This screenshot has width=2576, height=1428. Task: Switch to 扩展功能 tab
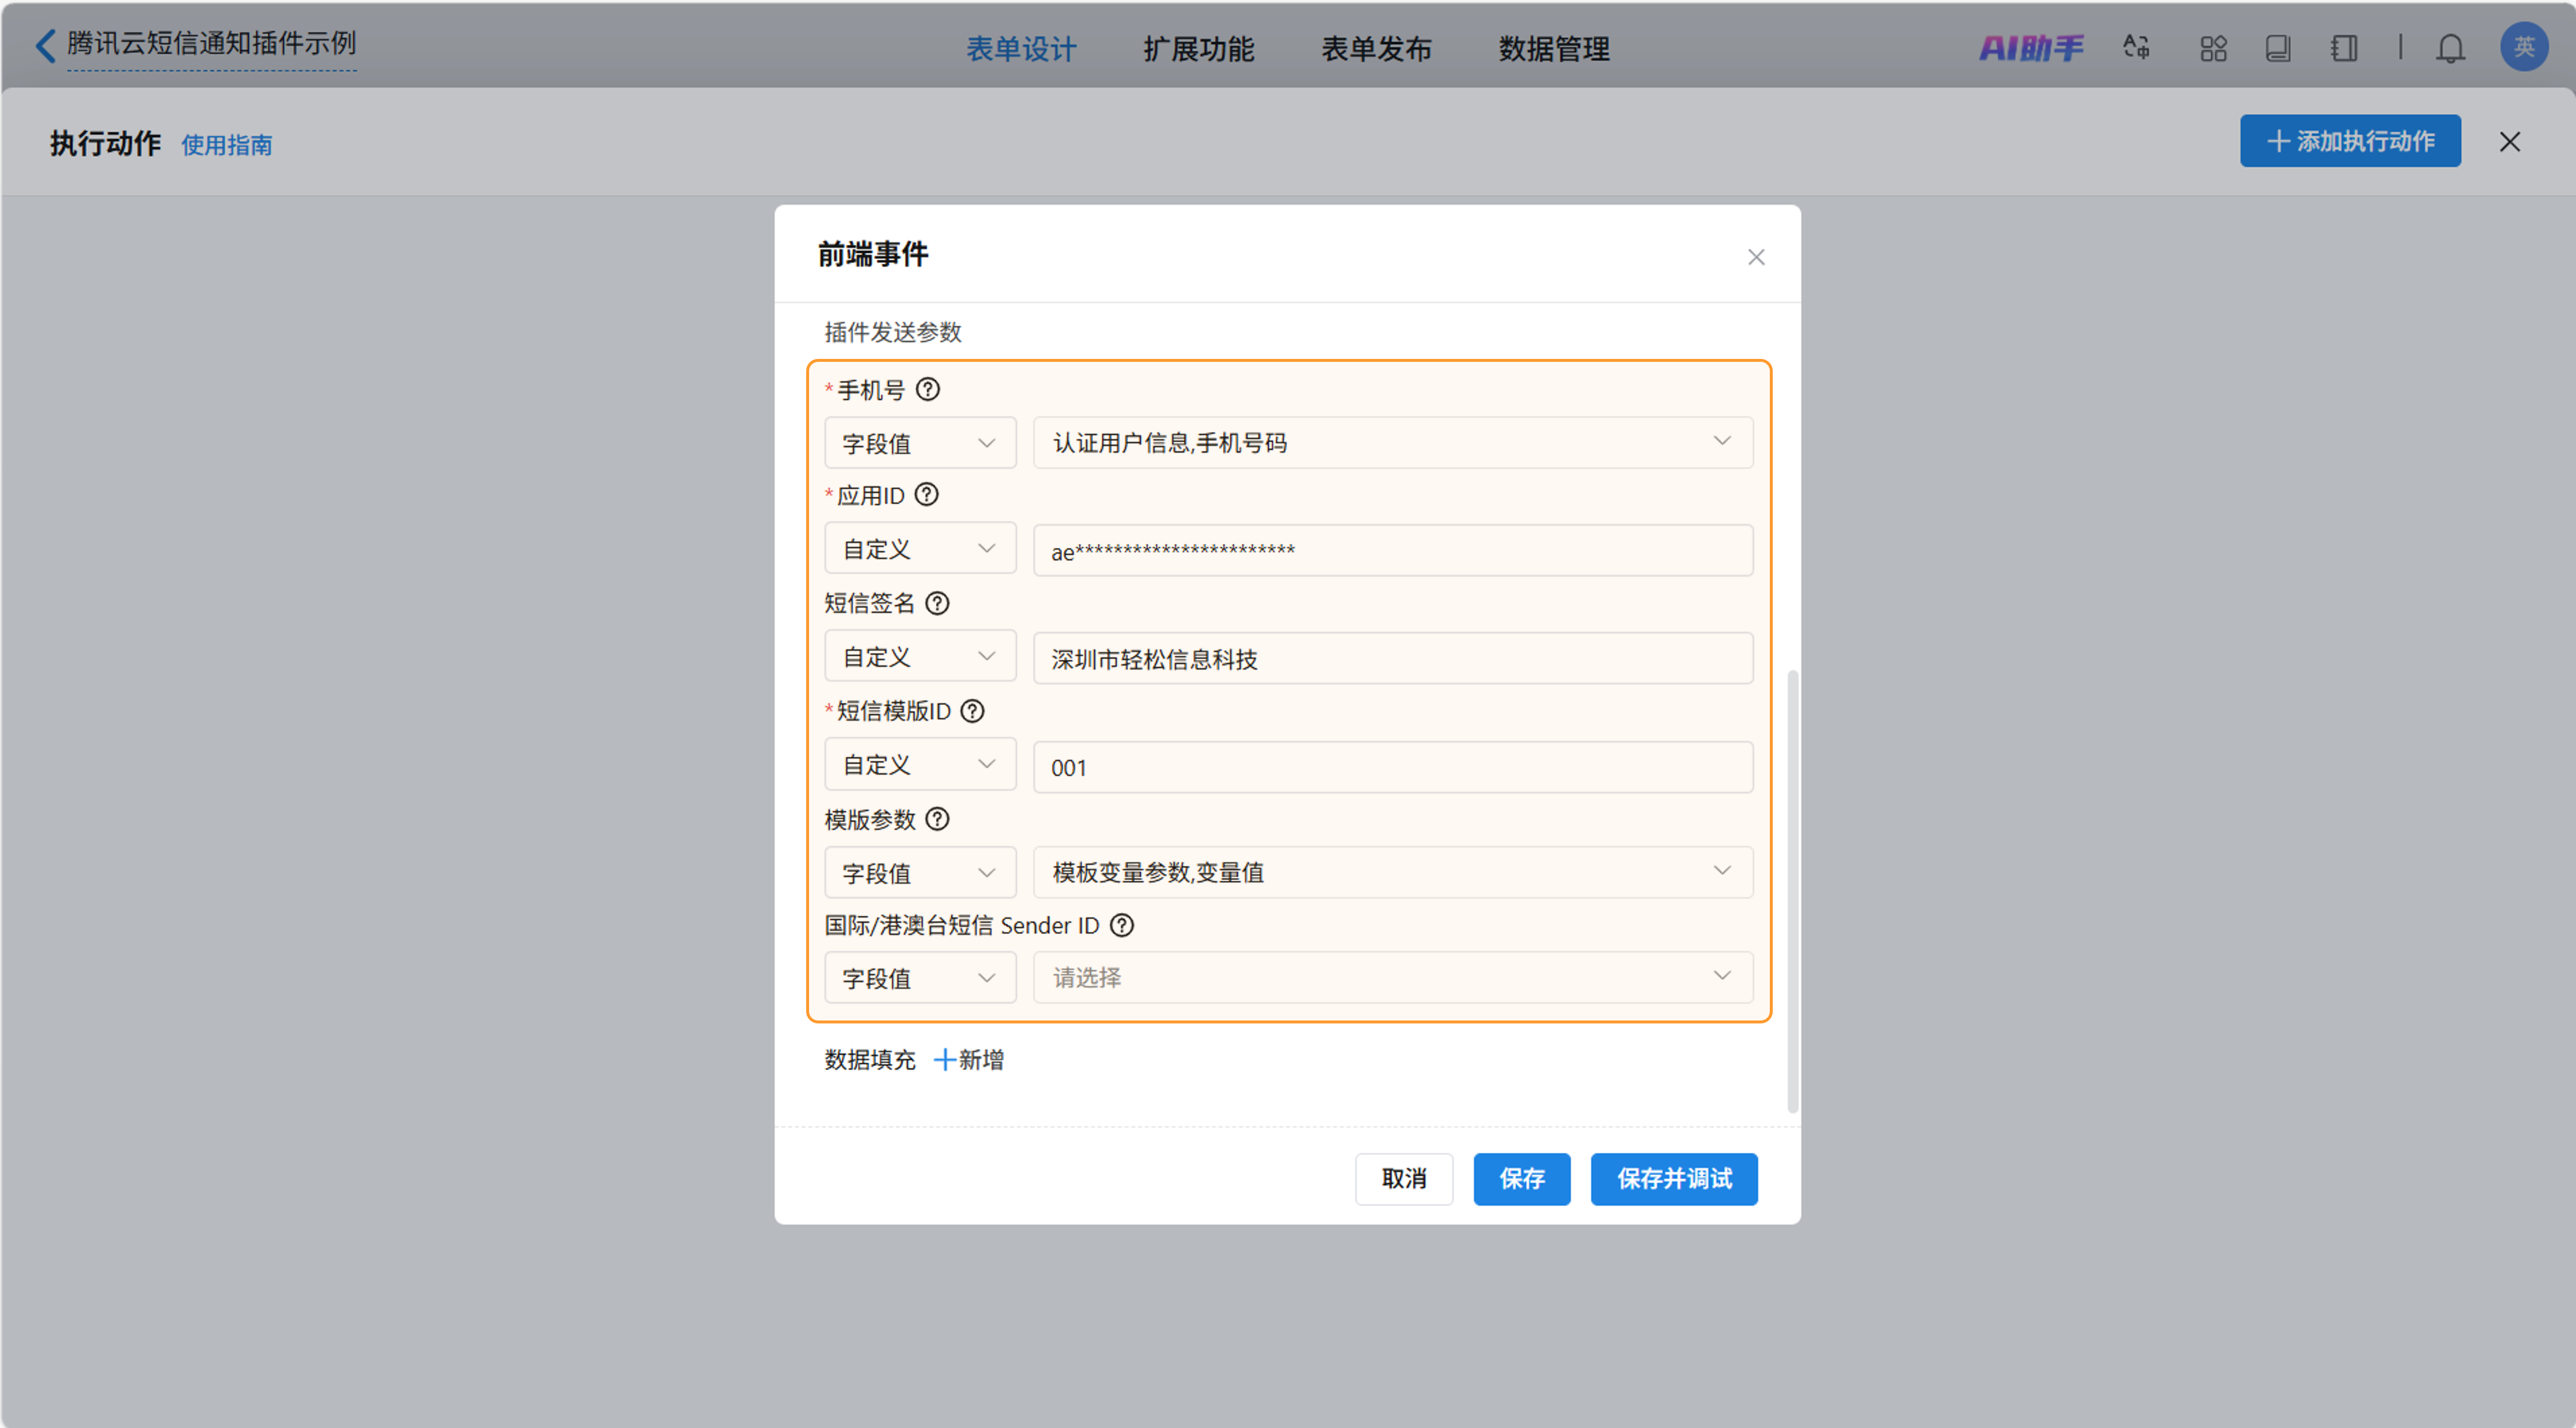[x=1198, y=49]
